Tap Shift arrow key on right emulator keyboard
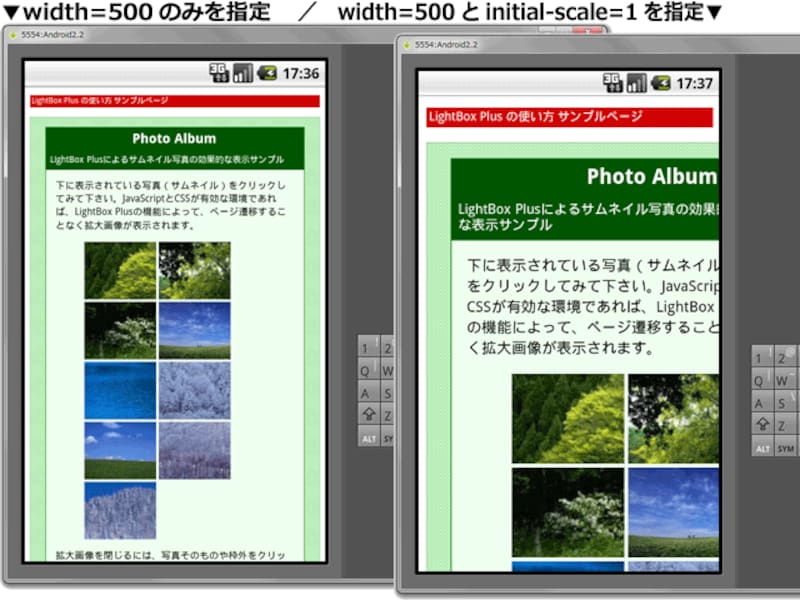The height and width of the screenshot is (600, 800). [x=762, y=424]
